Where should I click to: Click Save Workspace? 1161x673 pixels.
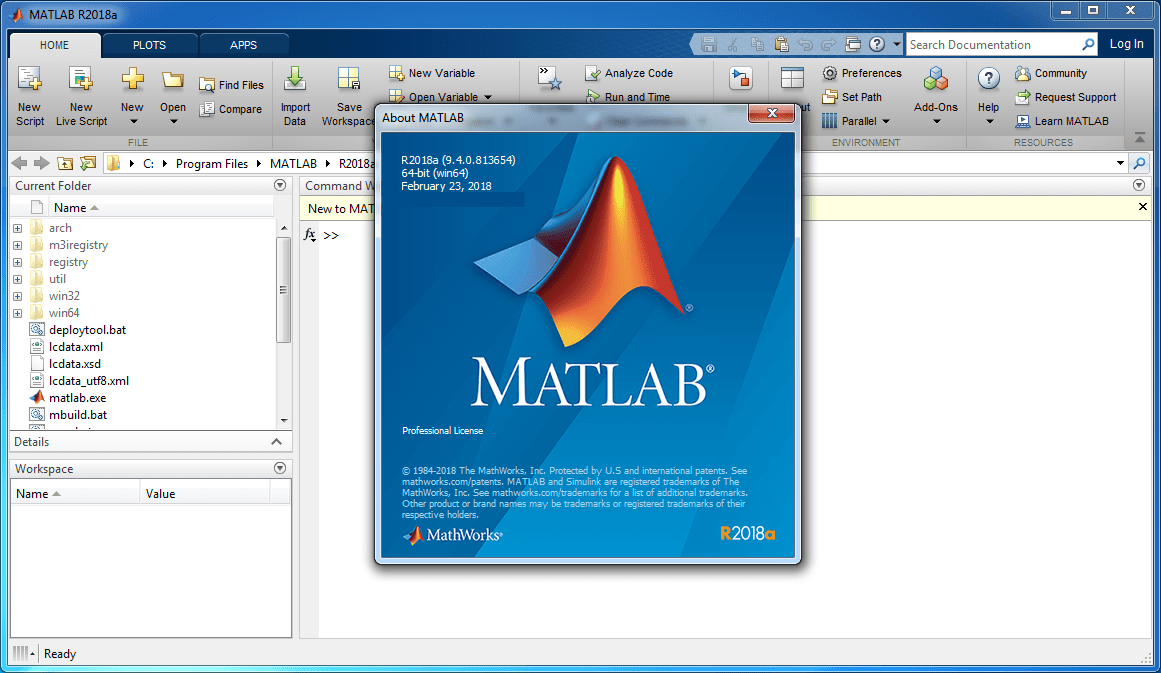348,96
